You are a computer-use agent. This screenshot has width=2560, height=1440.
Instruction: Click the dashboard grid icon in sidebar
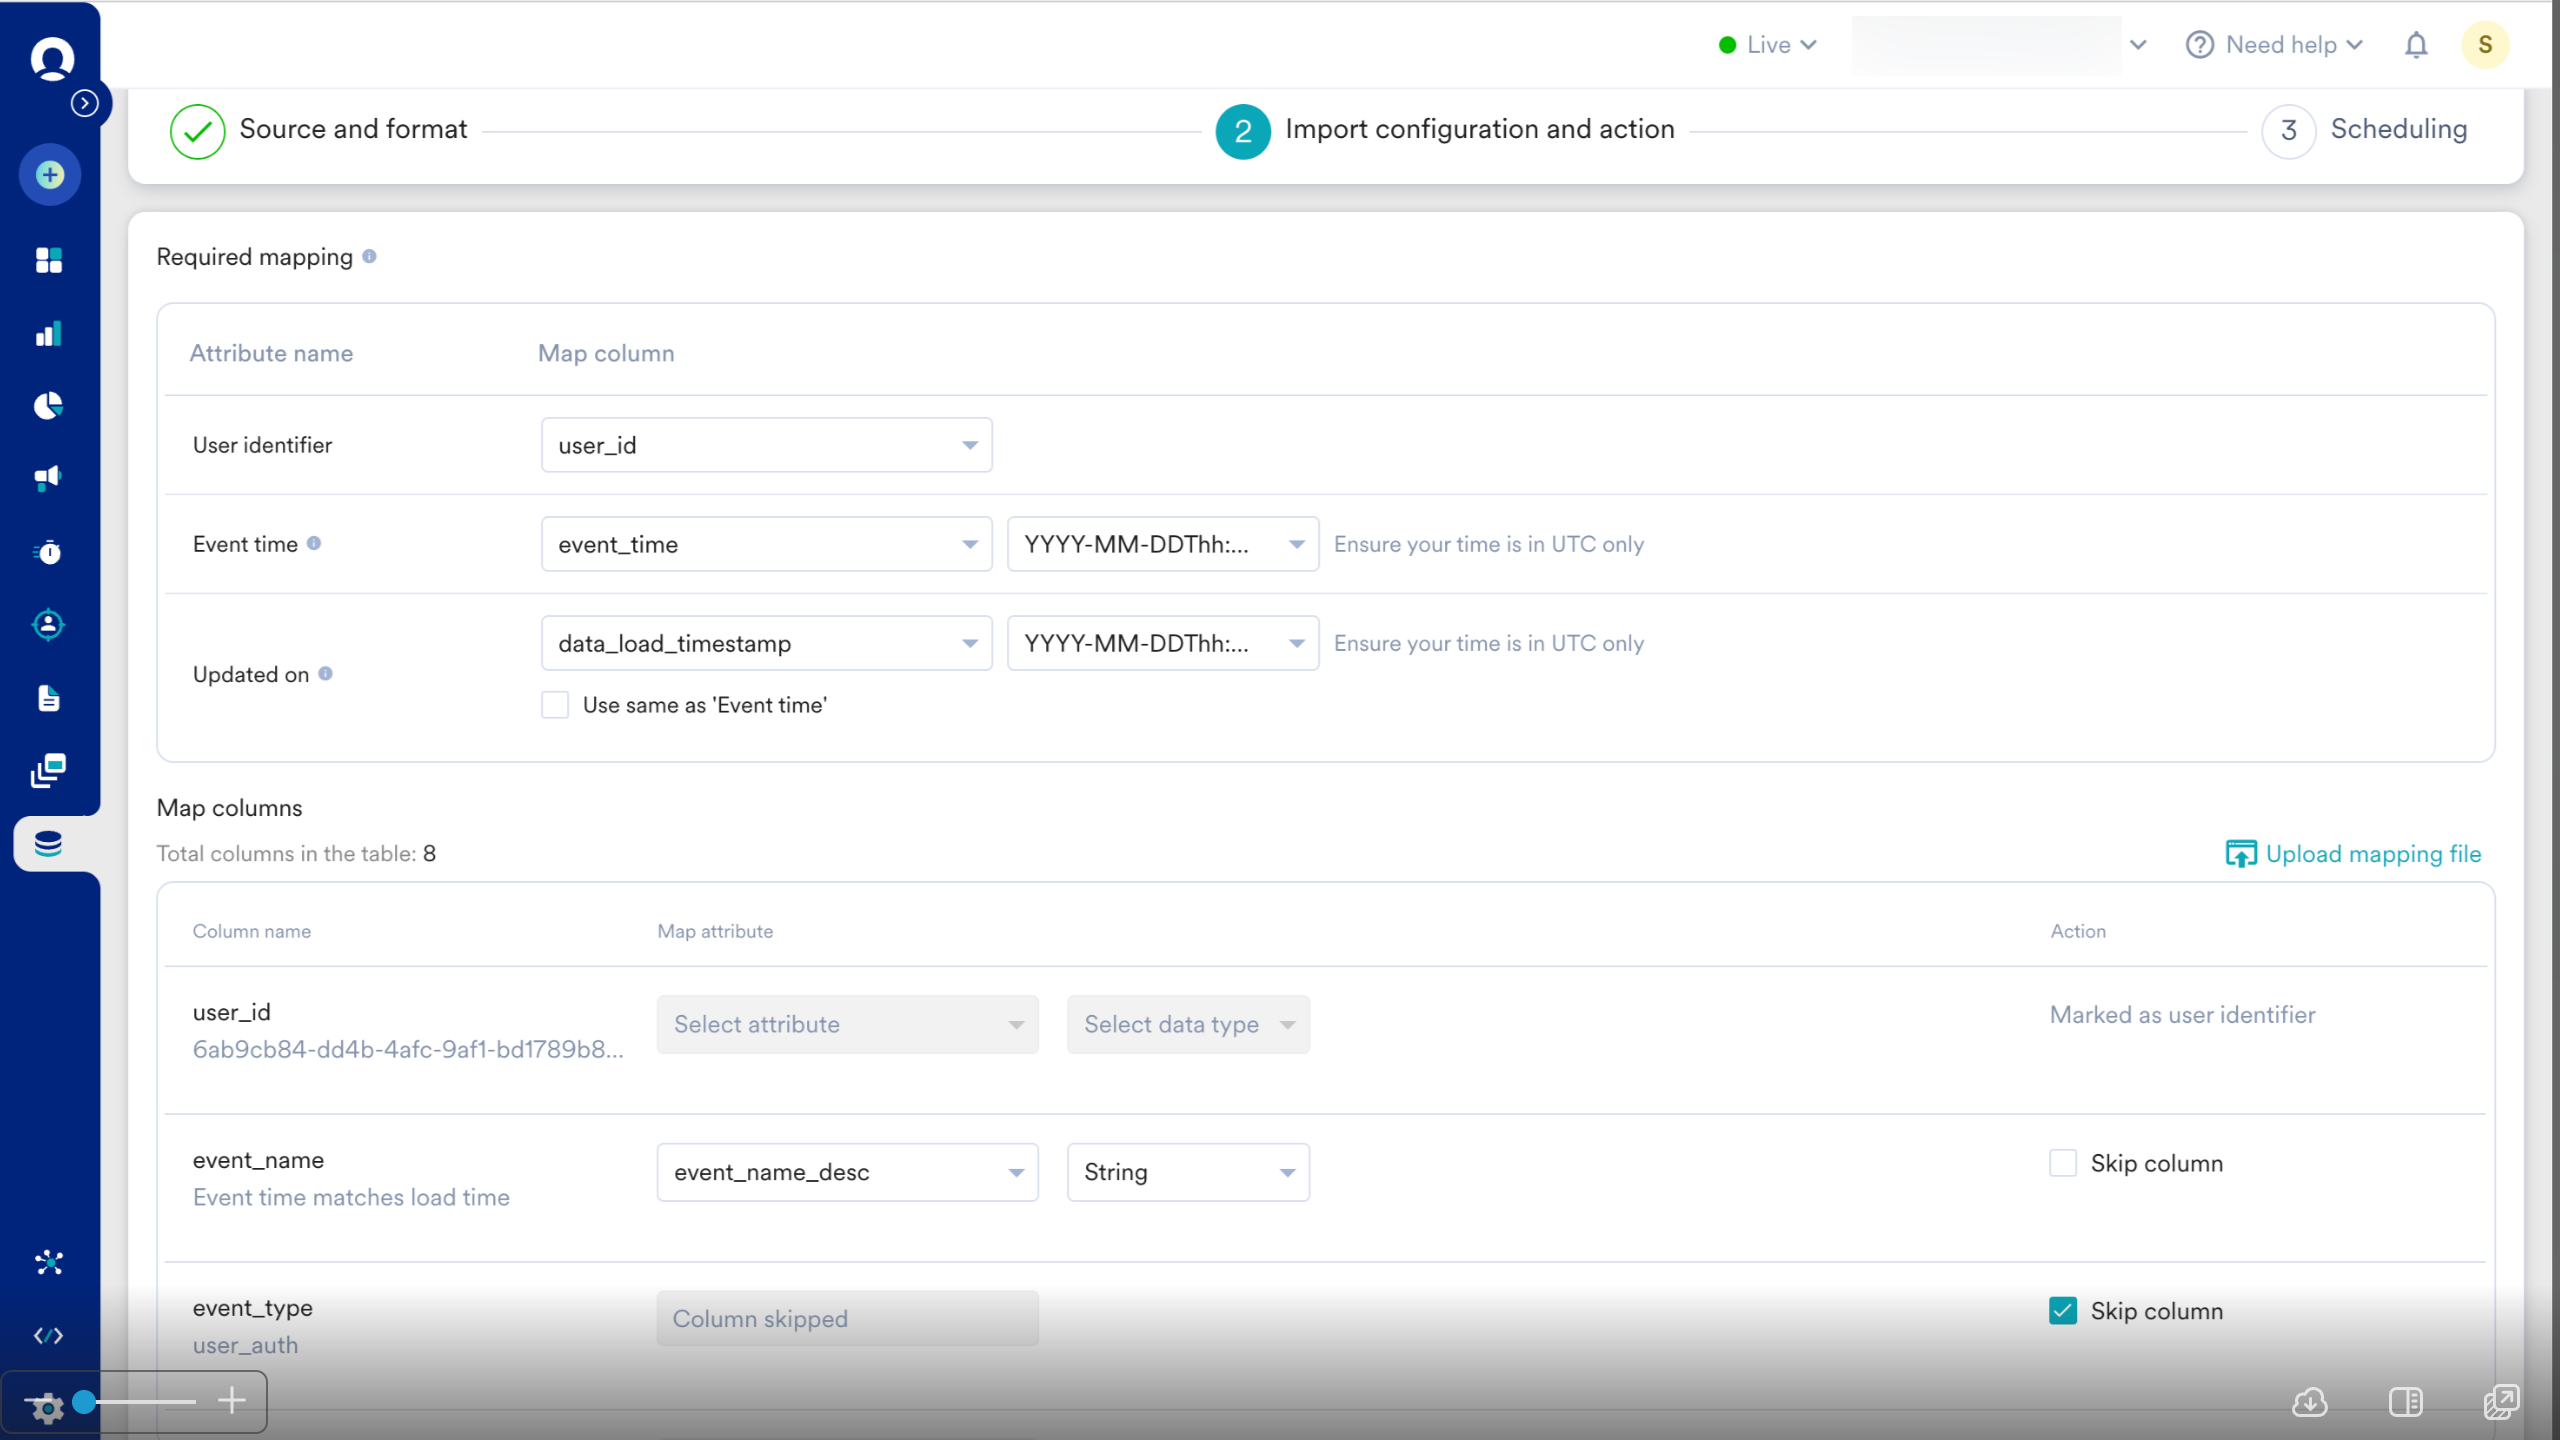tap(48, 260)
